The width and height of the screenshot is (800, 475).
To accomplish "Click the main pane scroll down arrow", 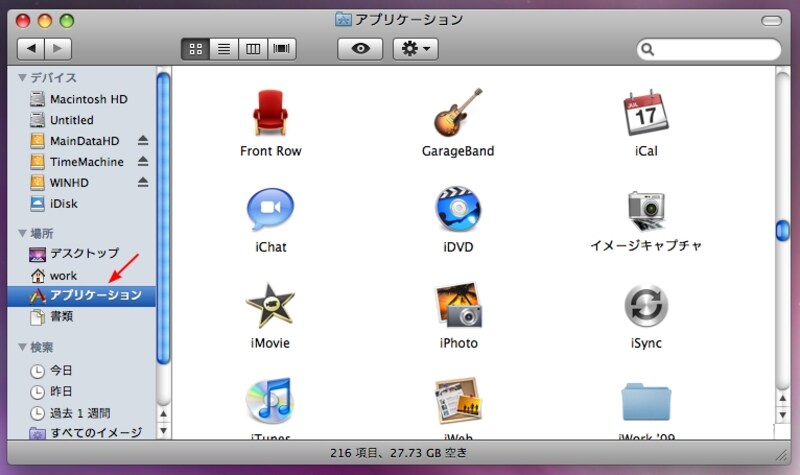I will pyautogui.click(x=782, y=415).
